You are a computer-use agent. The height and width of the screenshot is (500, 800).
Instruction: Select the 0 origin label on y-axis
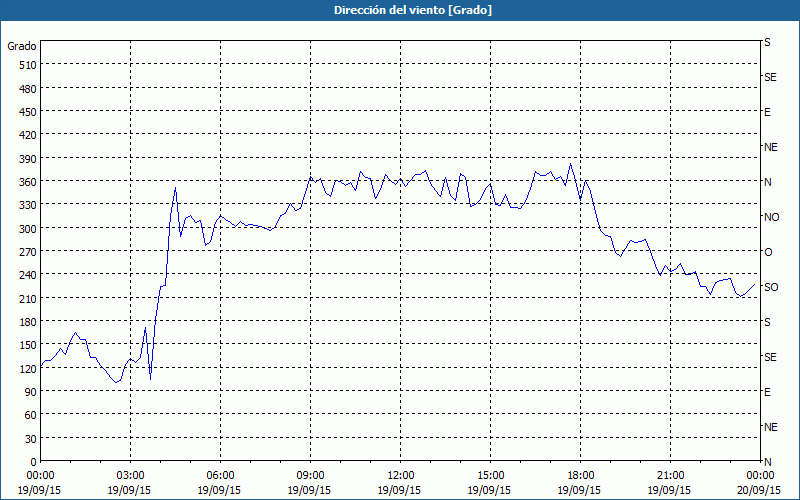point(33,462)
